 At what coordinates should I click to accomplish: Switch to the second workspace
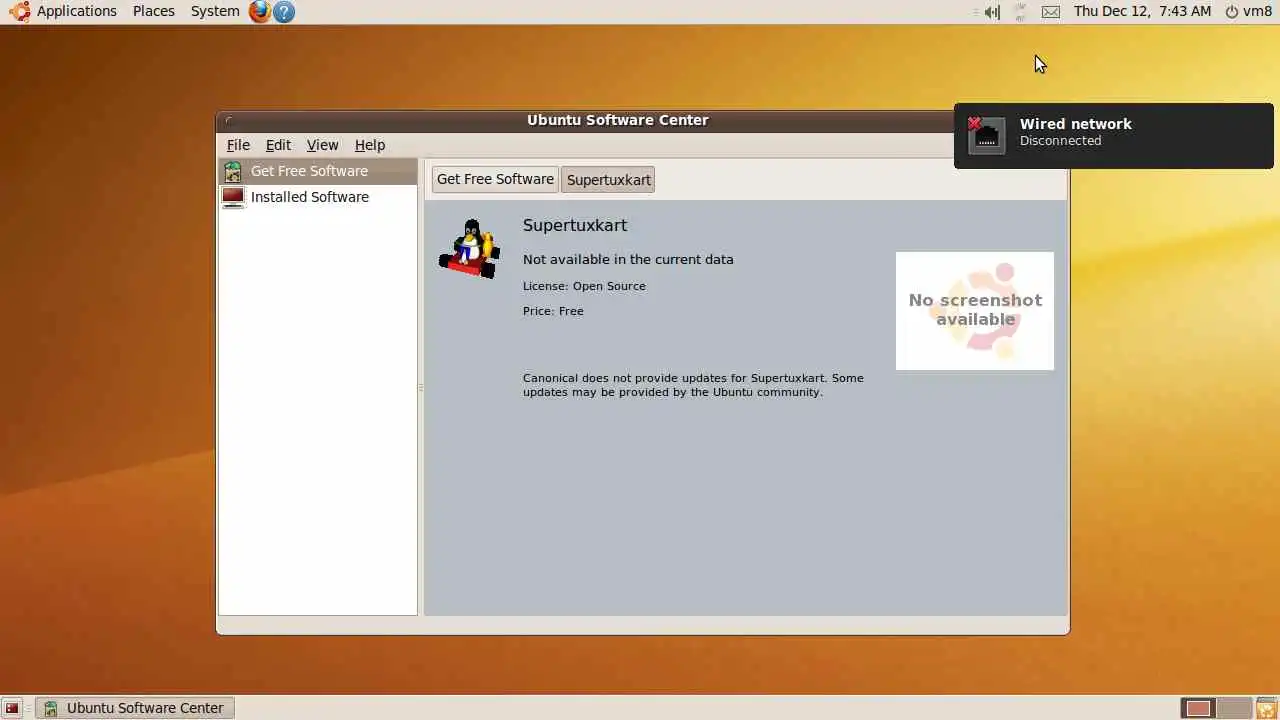(1235, 708)
